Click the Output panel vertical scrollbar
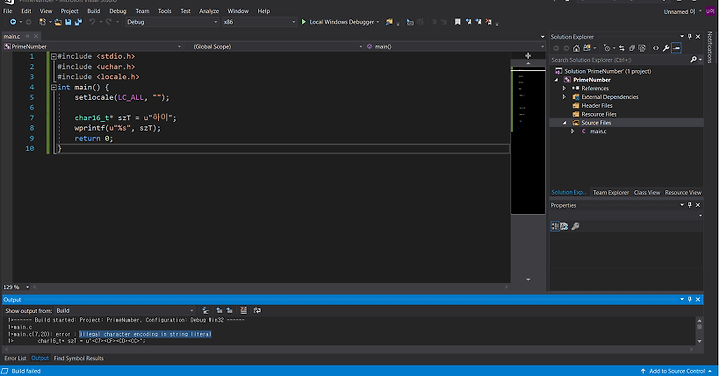 click(699, 331)
